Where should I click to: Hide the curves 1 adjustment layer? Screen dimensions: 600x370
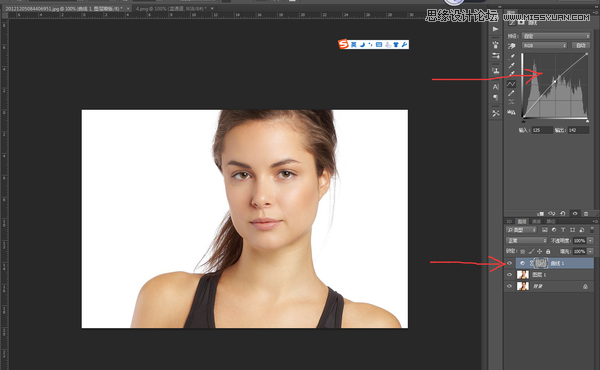click(x=509, y=263)
